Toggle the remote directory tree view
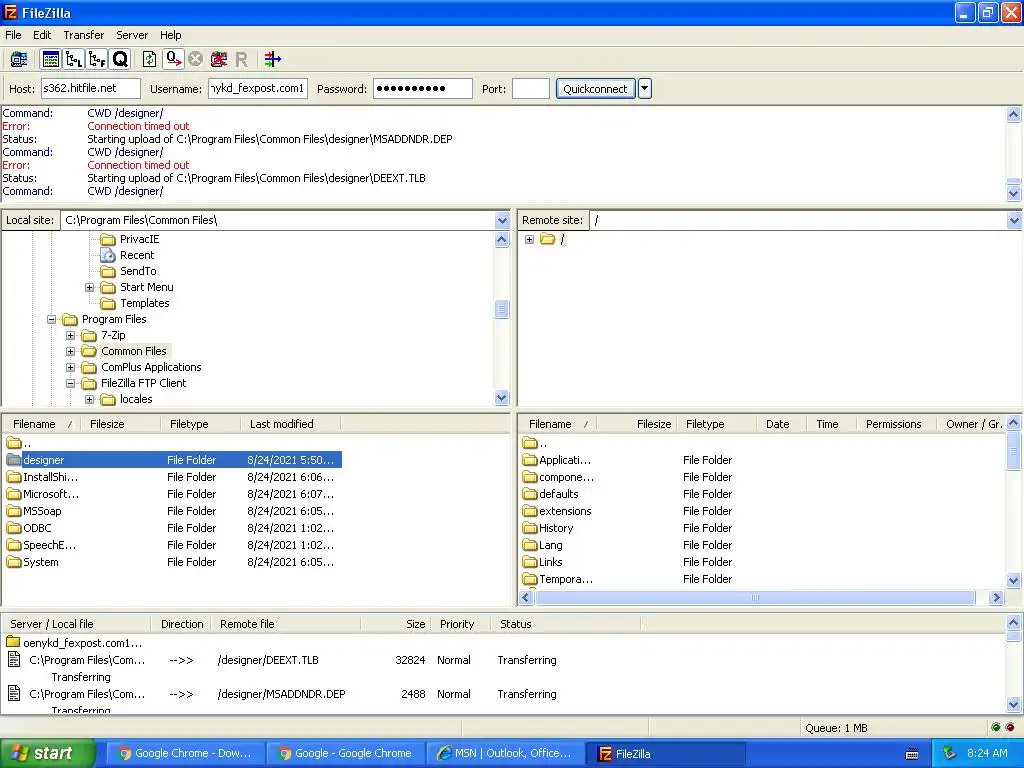The height and width of the screenshot is (768, 1024). click(x=97, y=59)
